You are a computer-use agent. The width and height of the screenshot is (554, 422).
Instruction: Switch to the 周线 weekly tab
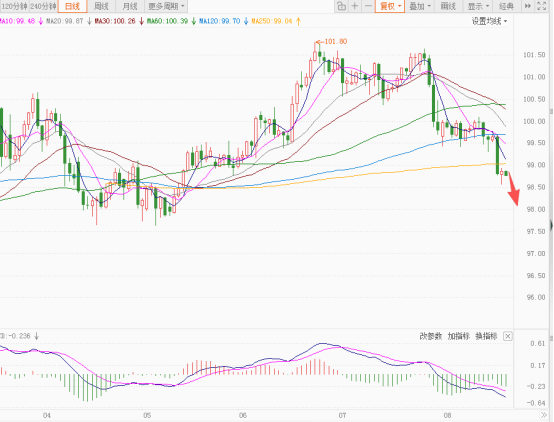coord(101,6)
